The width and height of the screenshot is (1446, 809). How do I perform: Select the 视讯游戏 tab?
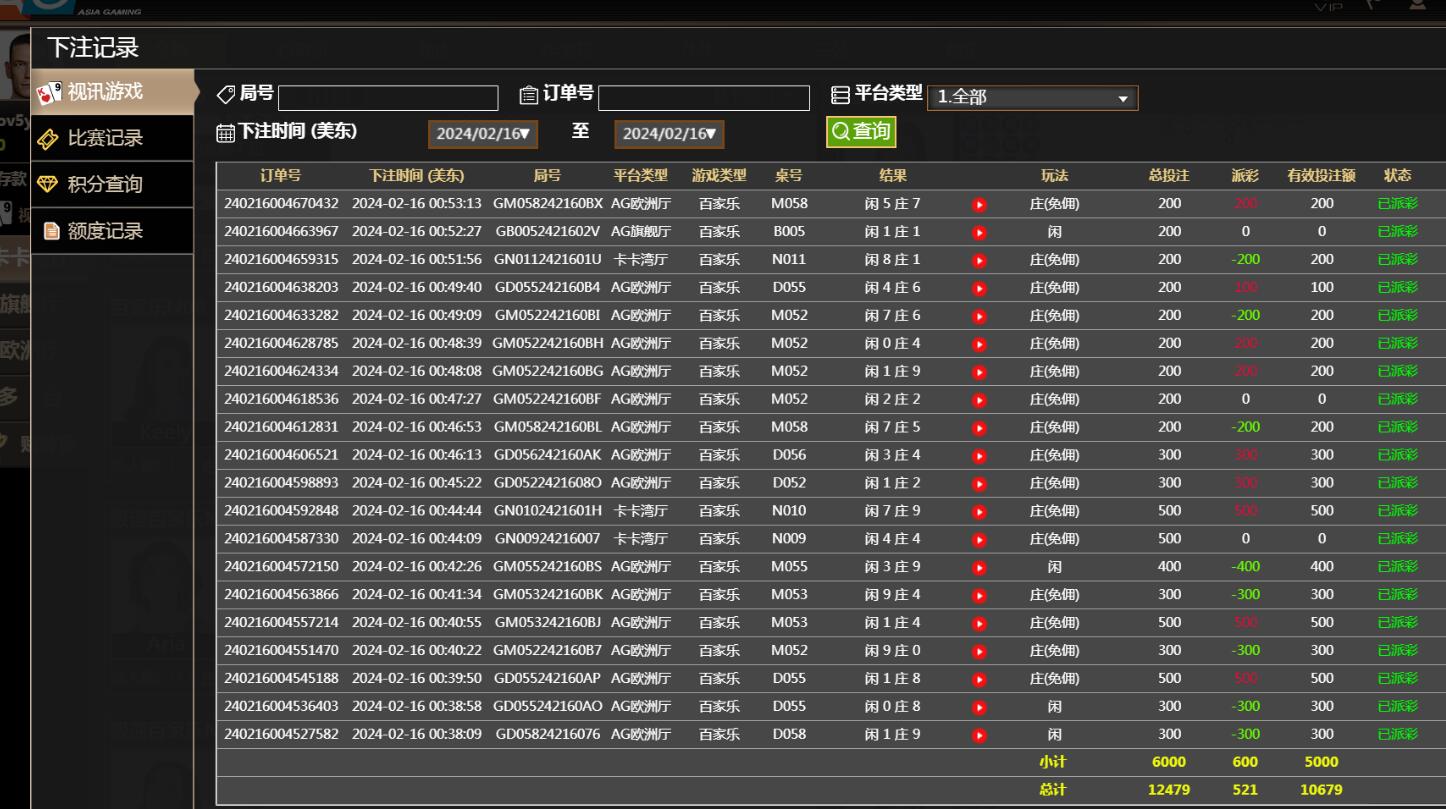tap(112, 92)
